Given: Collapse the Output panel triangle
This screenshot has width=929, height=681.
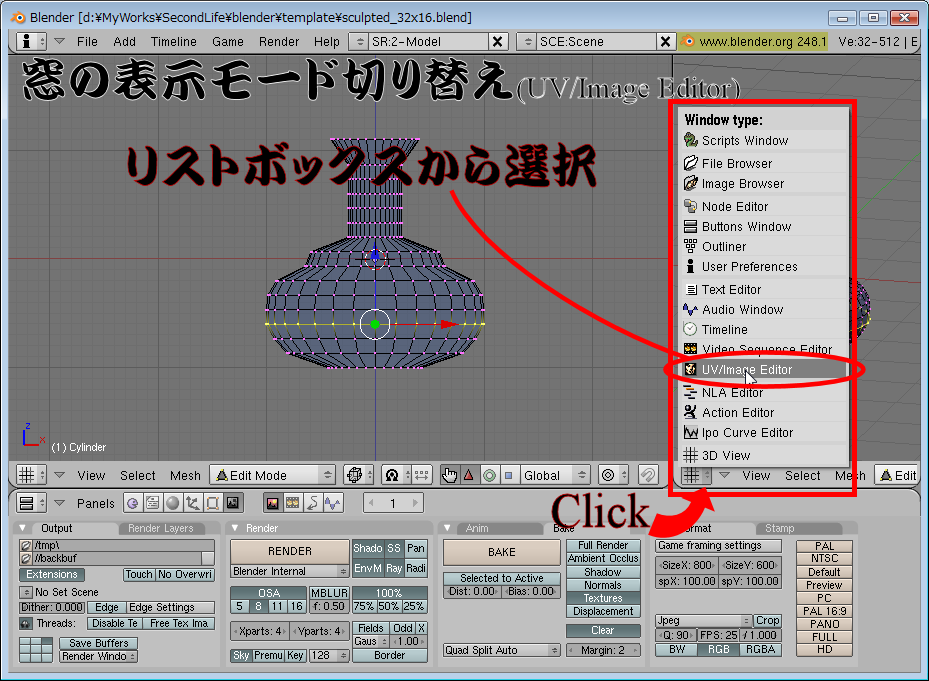Looking at the screenshot, I should [23, 527].
